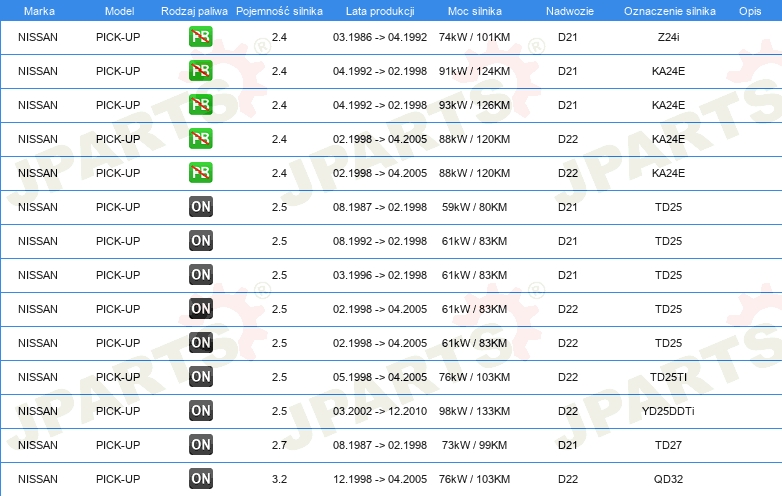Click the 03.1986 -> 04.1992 production dates
The image size is (782, 496).
click(x=380, y=37)
